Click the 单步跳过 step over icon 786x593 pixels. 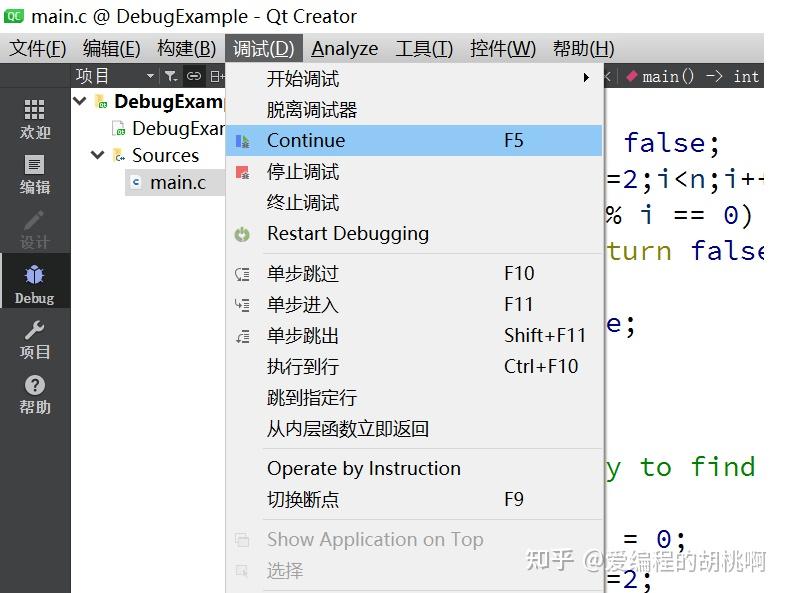[242, 274]
